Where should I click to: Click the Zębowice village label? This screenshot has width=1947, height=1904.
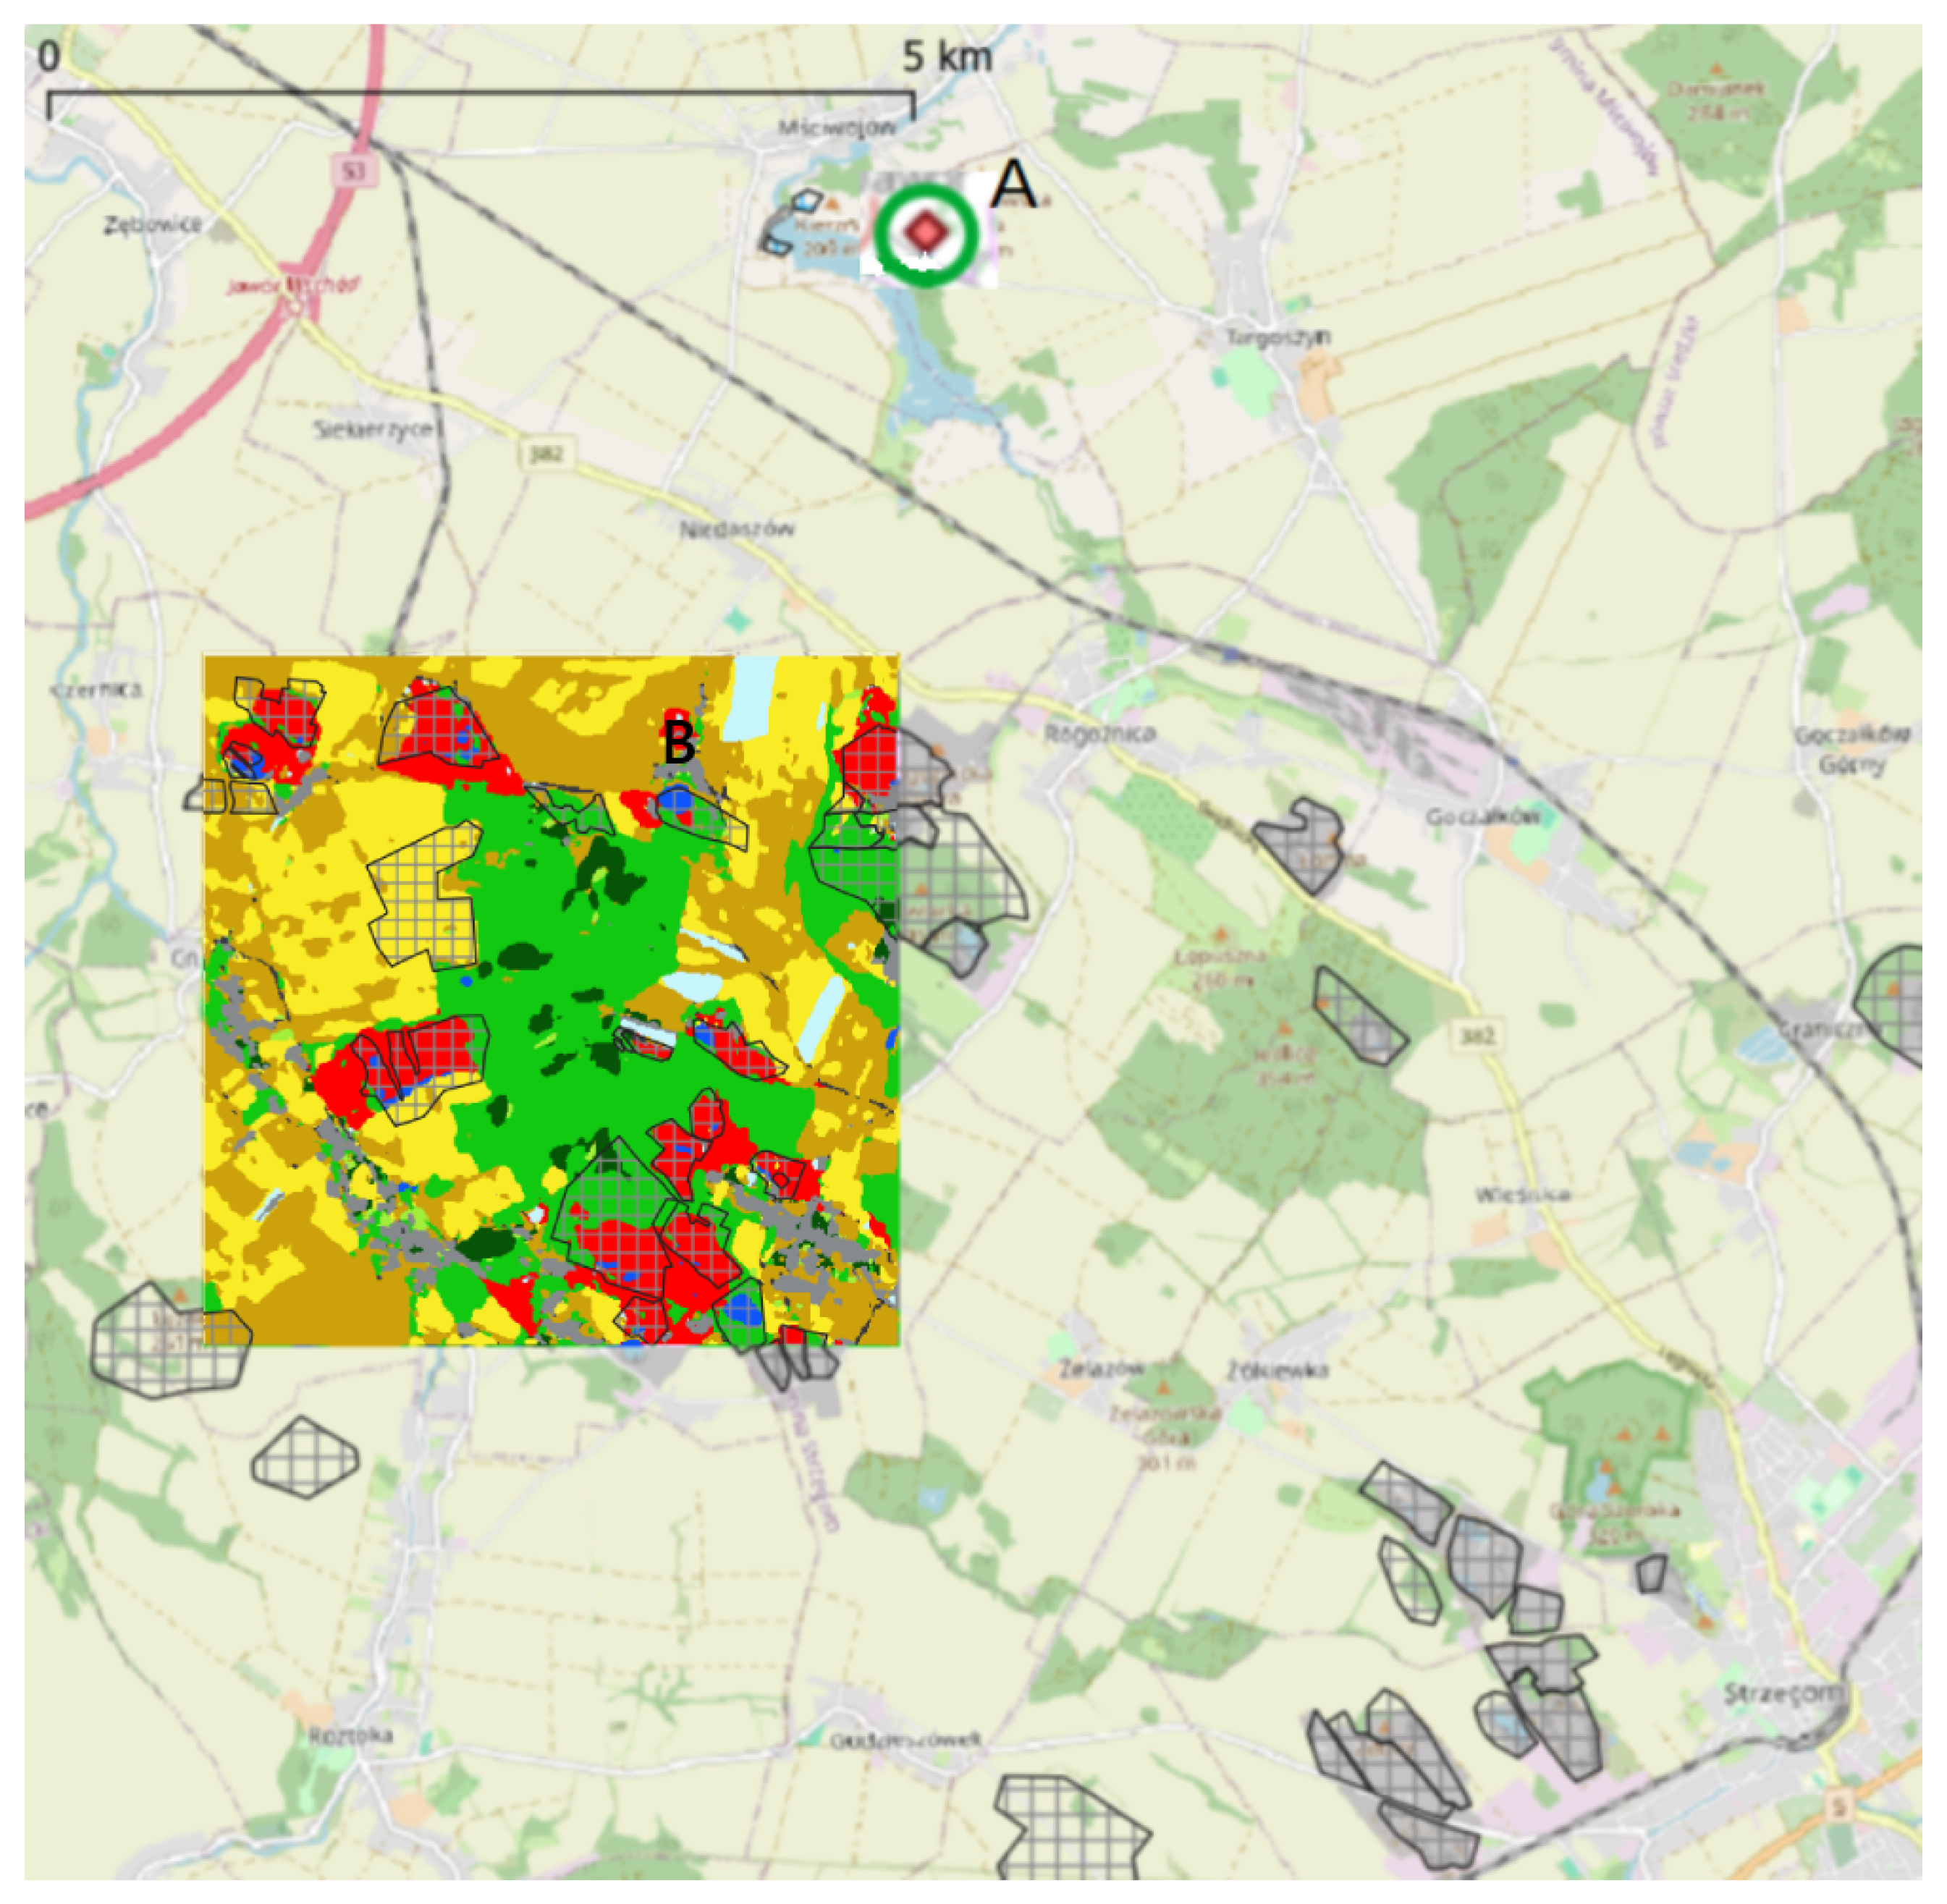[x=153, y=225]
